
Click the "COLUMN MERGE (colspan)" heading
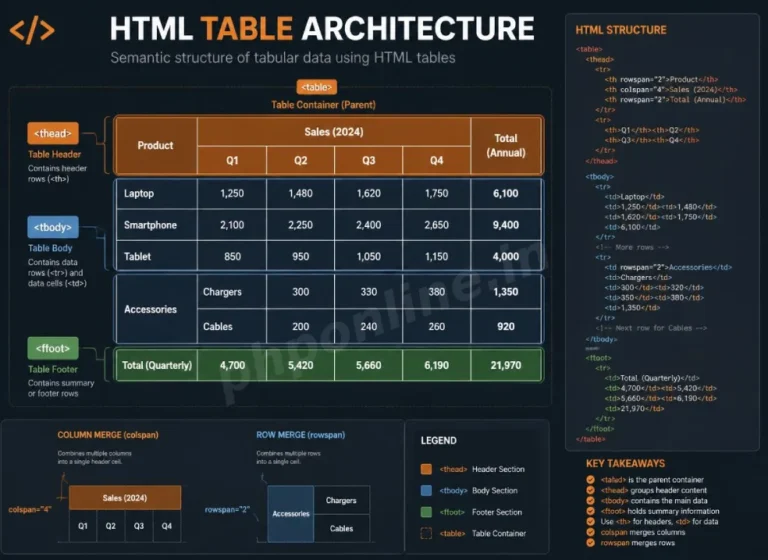pos(108,435)
